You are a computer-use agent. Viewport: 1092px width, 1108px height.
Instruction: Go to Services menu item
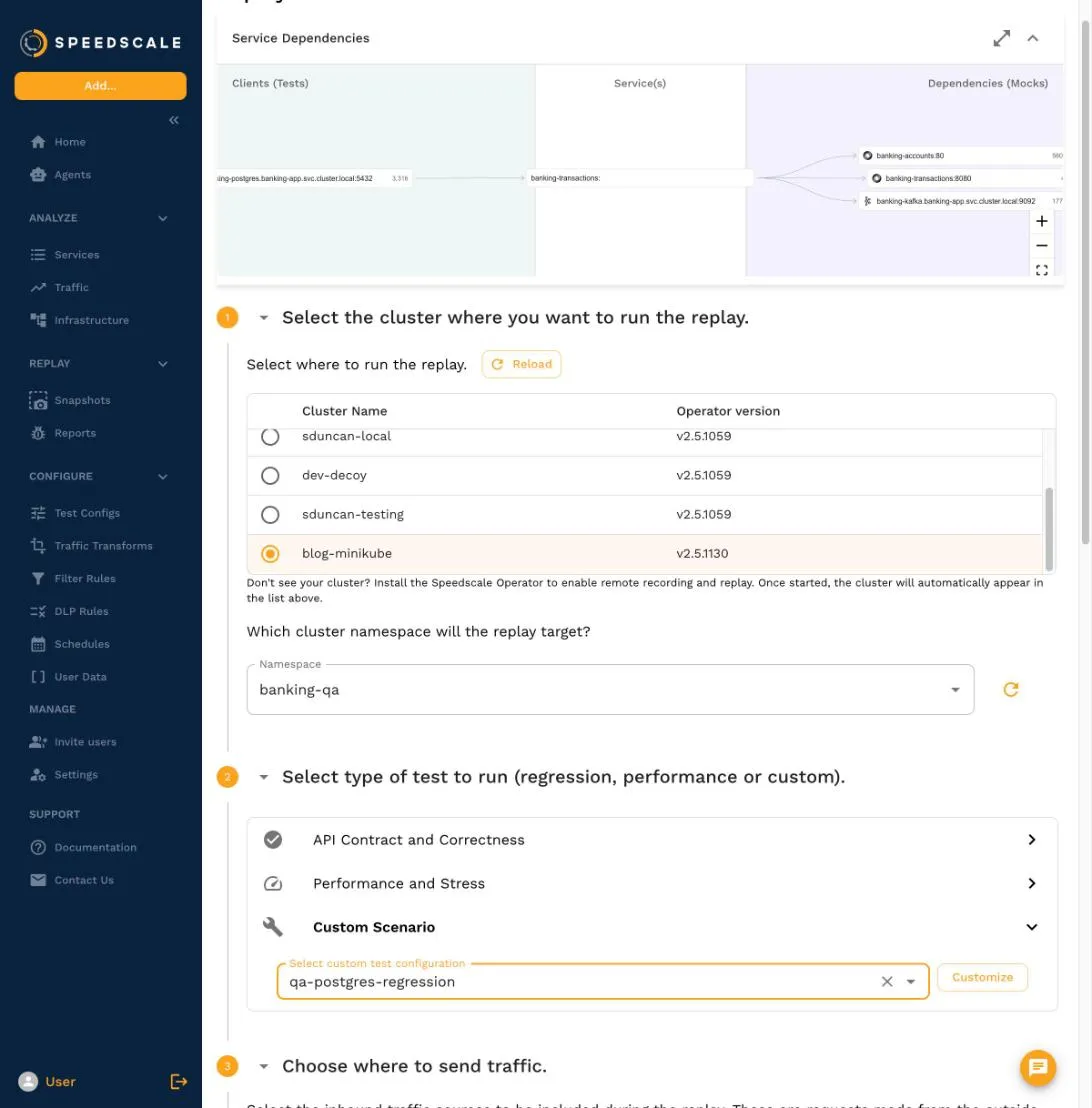[77, 254]
